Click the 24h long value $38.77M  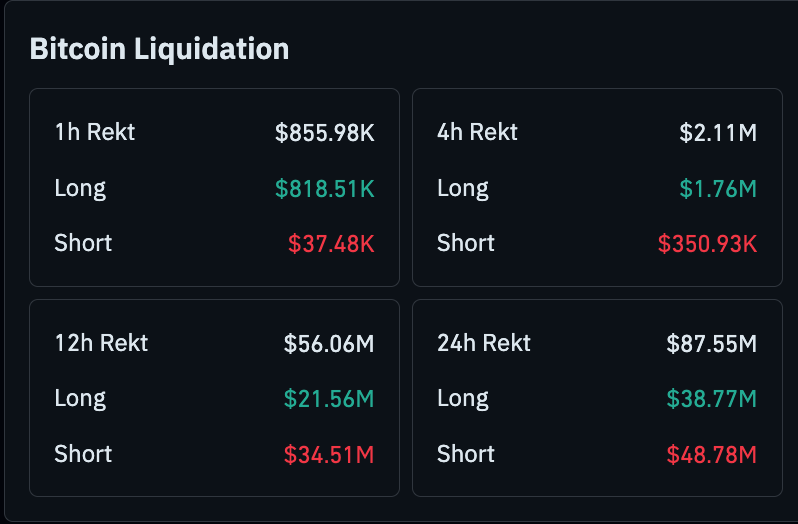pos(712,399)
